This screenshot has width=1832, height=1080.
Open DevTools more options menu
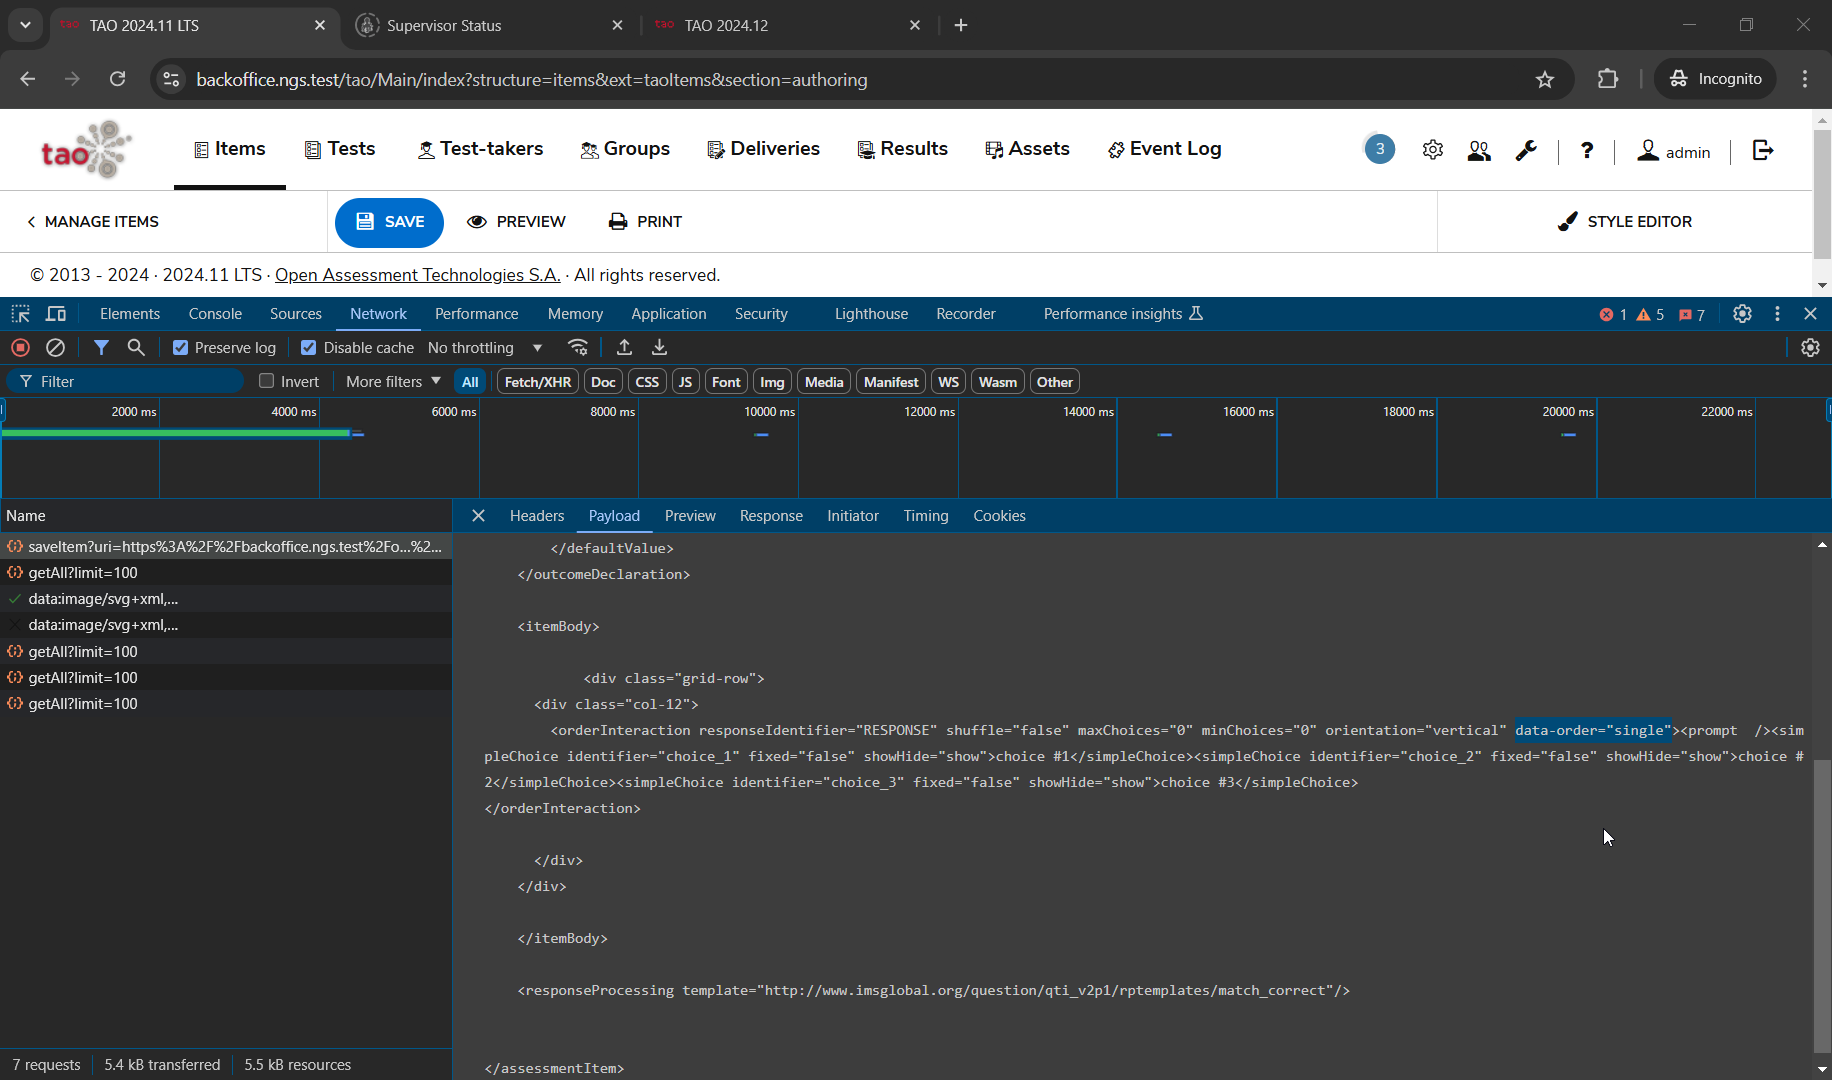pyautogui.click(x=1777, y=314)
